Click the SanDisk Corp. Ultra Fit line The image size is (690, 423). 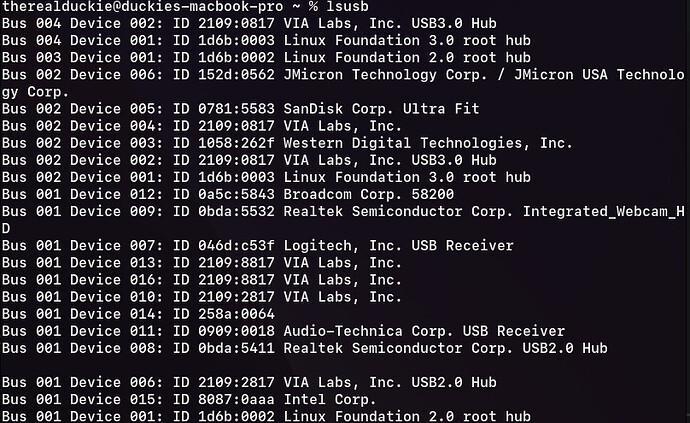tap(240, 109)
